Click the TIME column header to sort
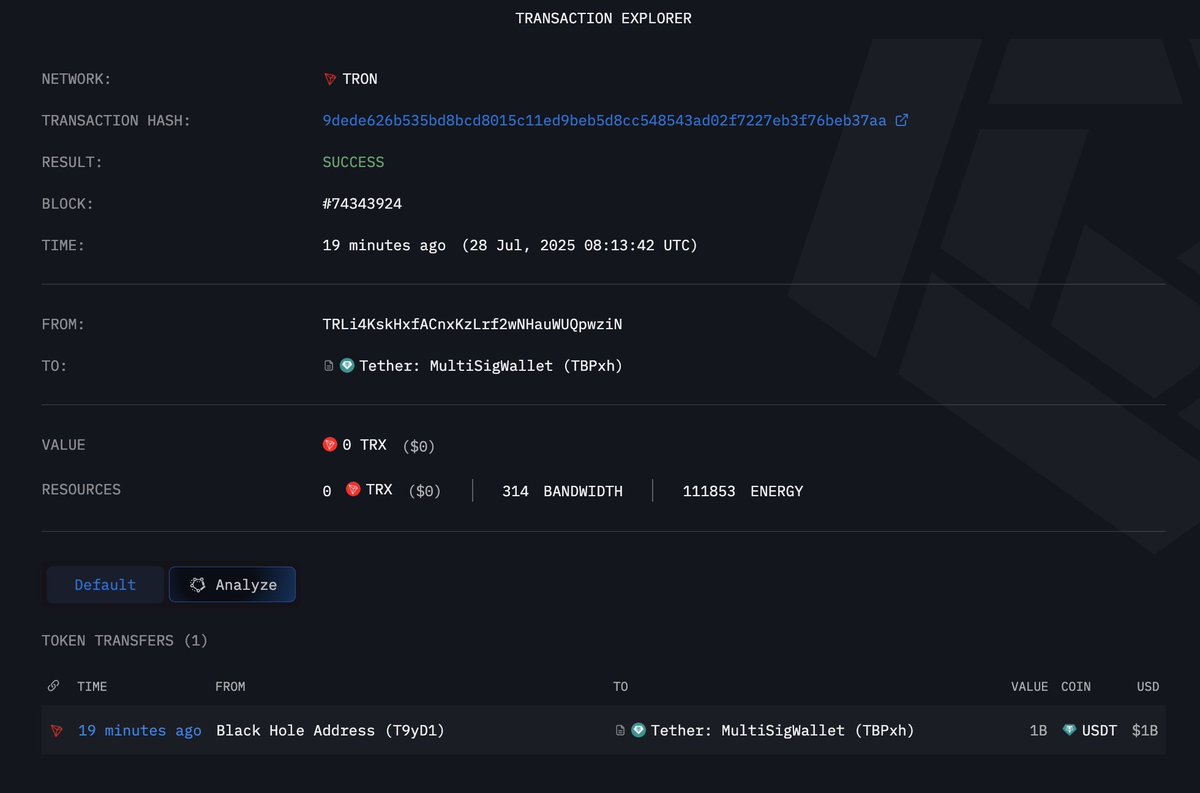The width and height of the screenshot is (1200, 793). pos(92,686)
